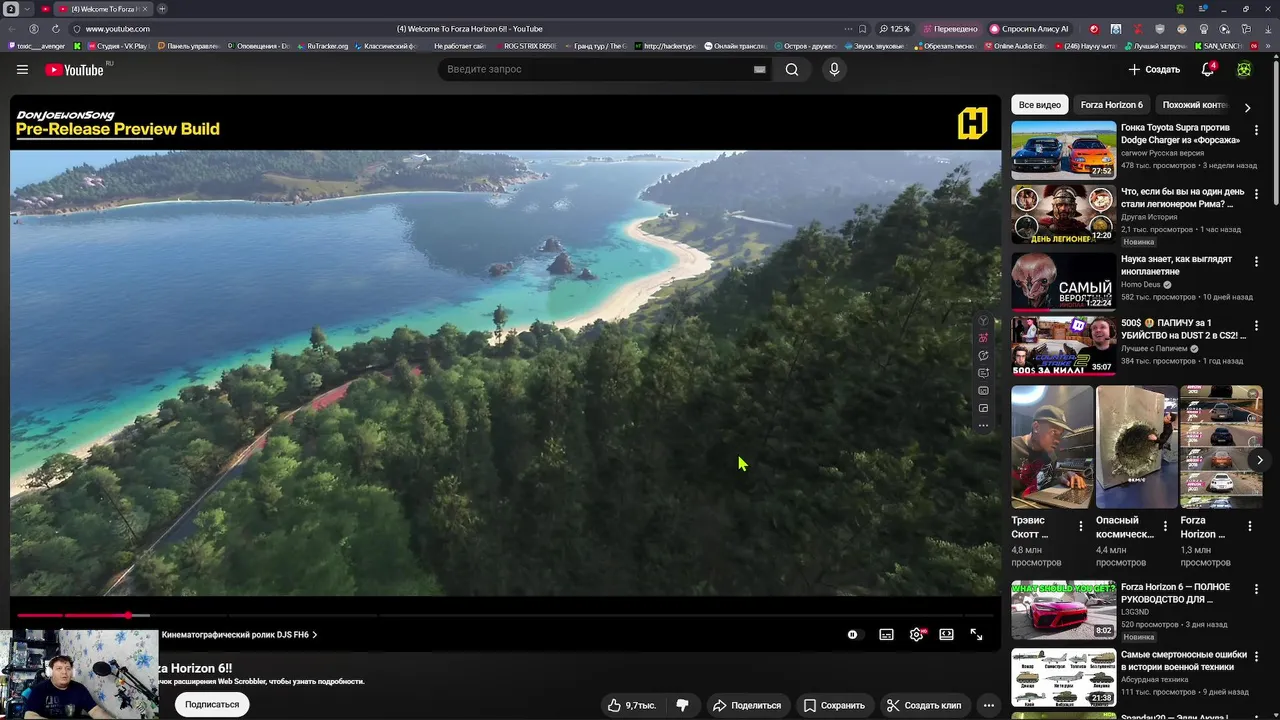This screenshot has height=720, width=1280.
Task: Click the H channel watermark in video
Action: [972, 123]
